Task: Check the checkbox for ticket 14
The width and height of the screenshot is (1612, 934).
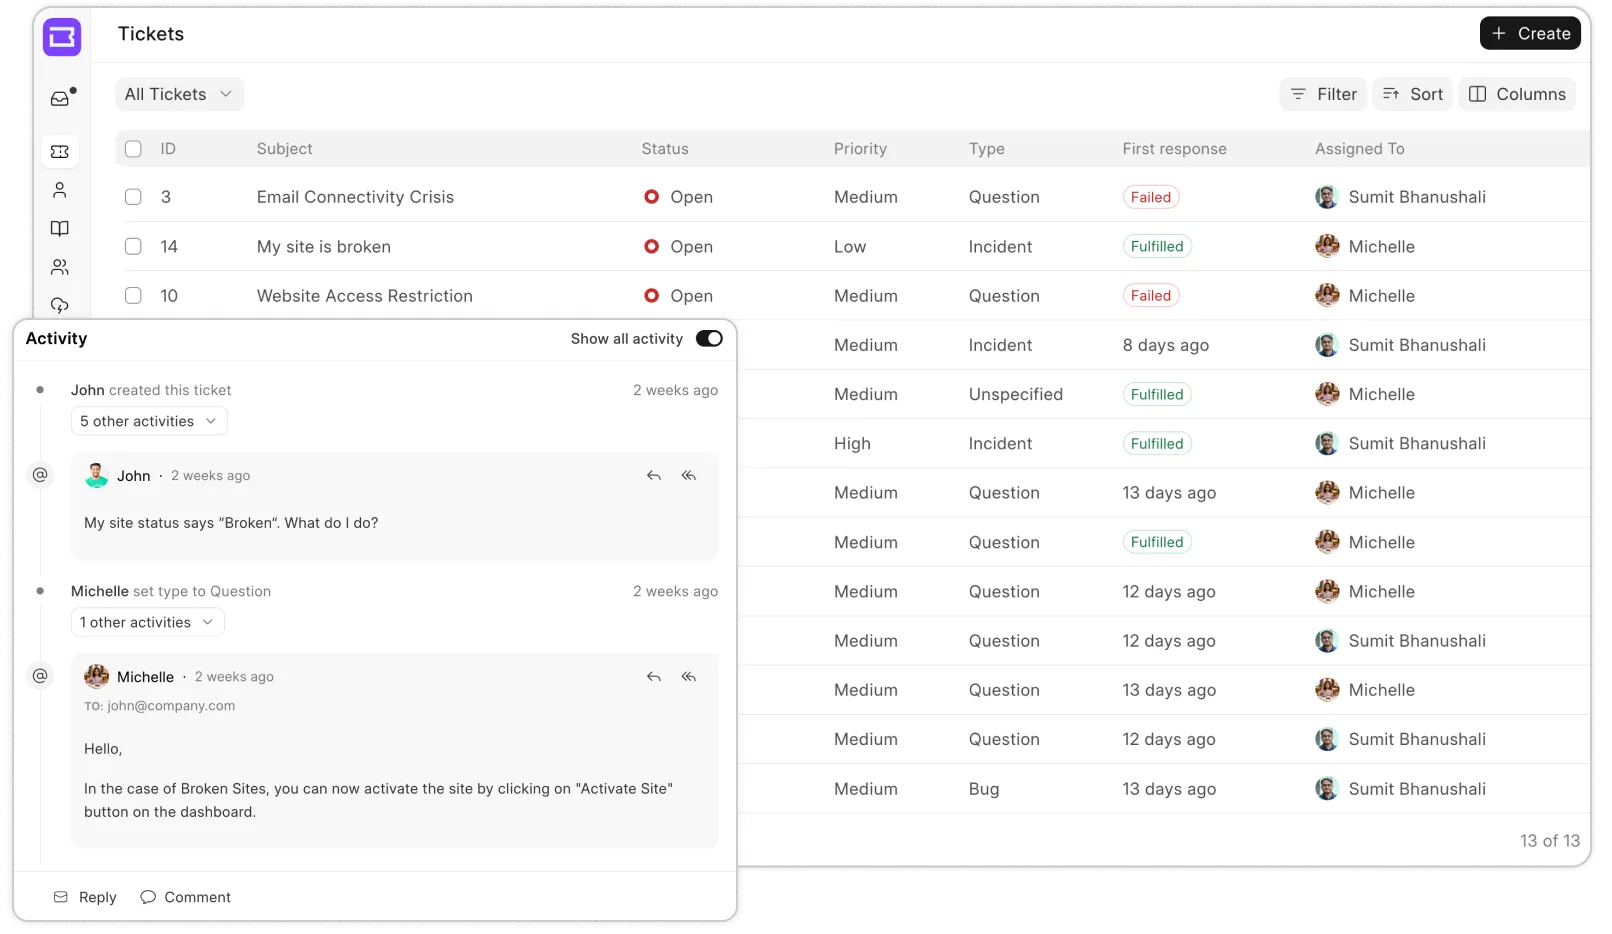Action: (x=133, y=246)
